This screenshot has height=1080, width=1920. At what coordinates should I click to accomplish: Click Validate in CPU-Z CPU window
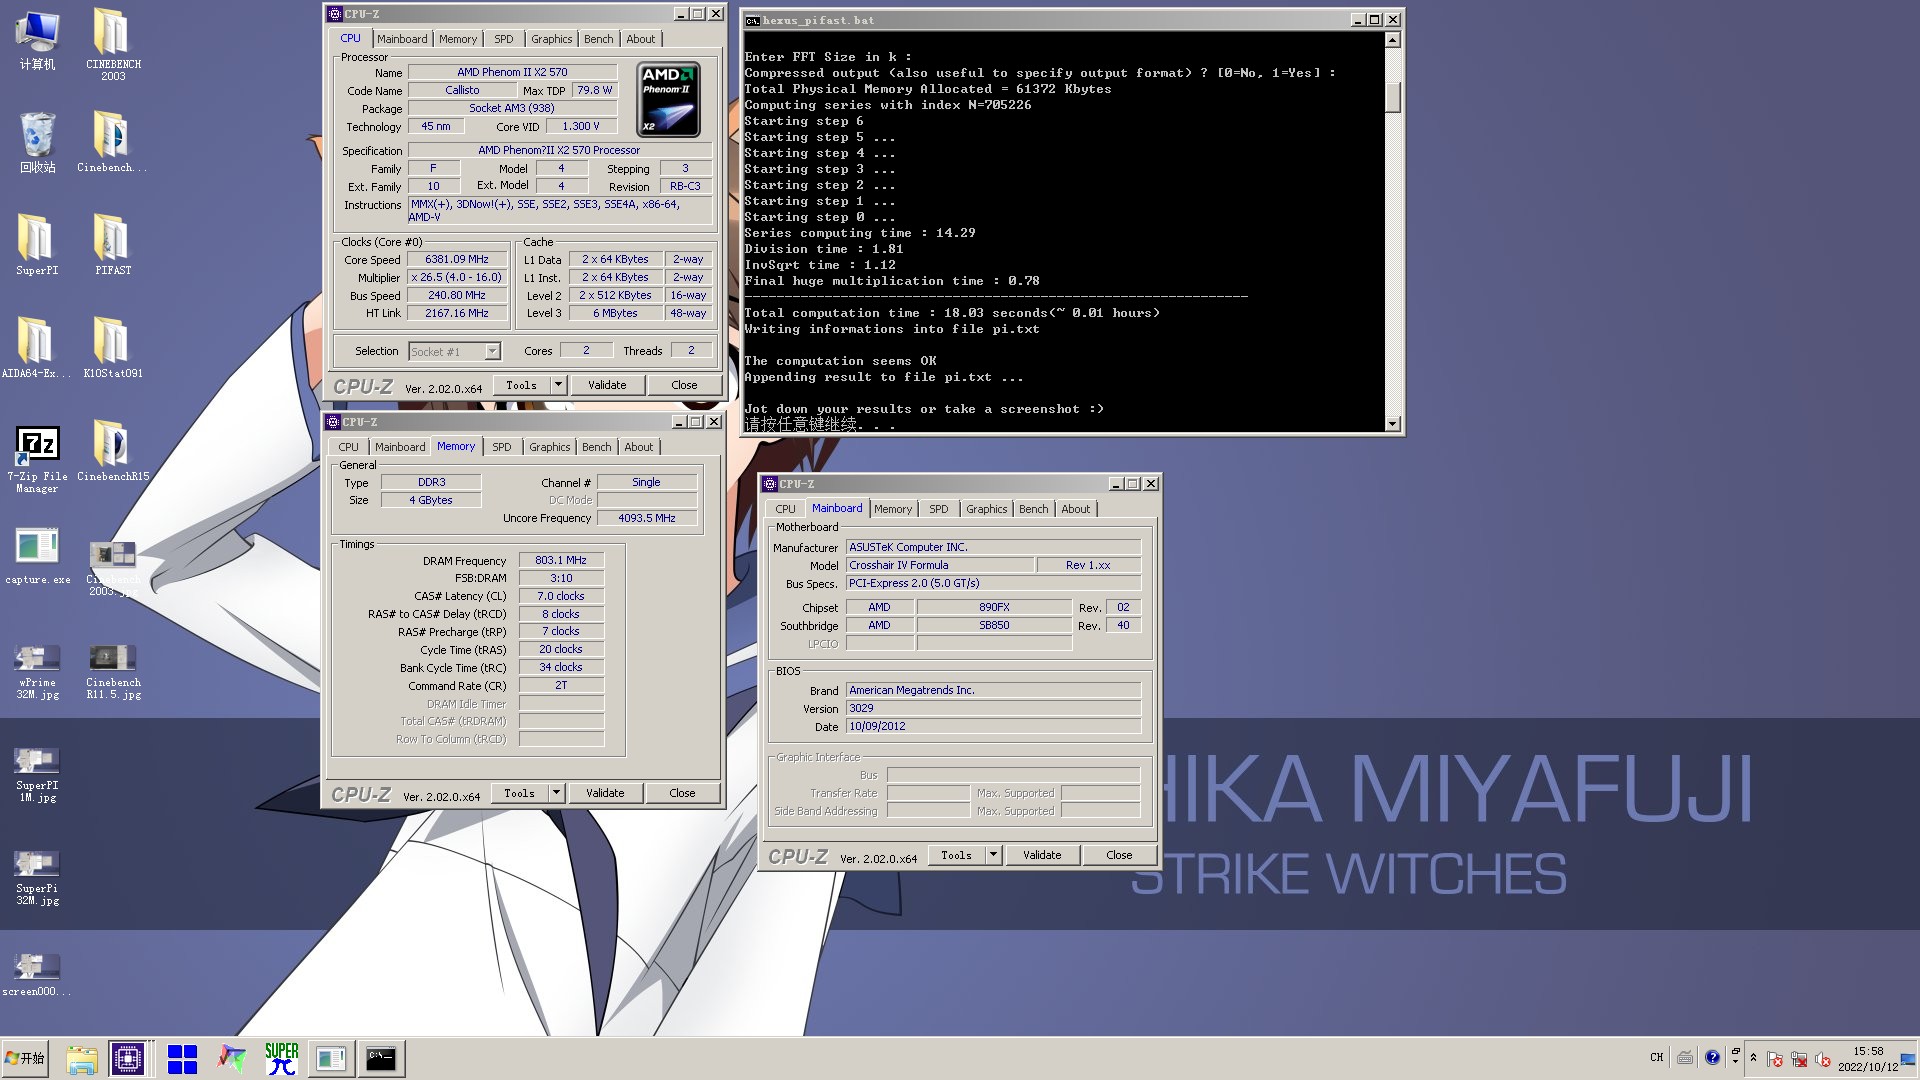tap(607, 385)
